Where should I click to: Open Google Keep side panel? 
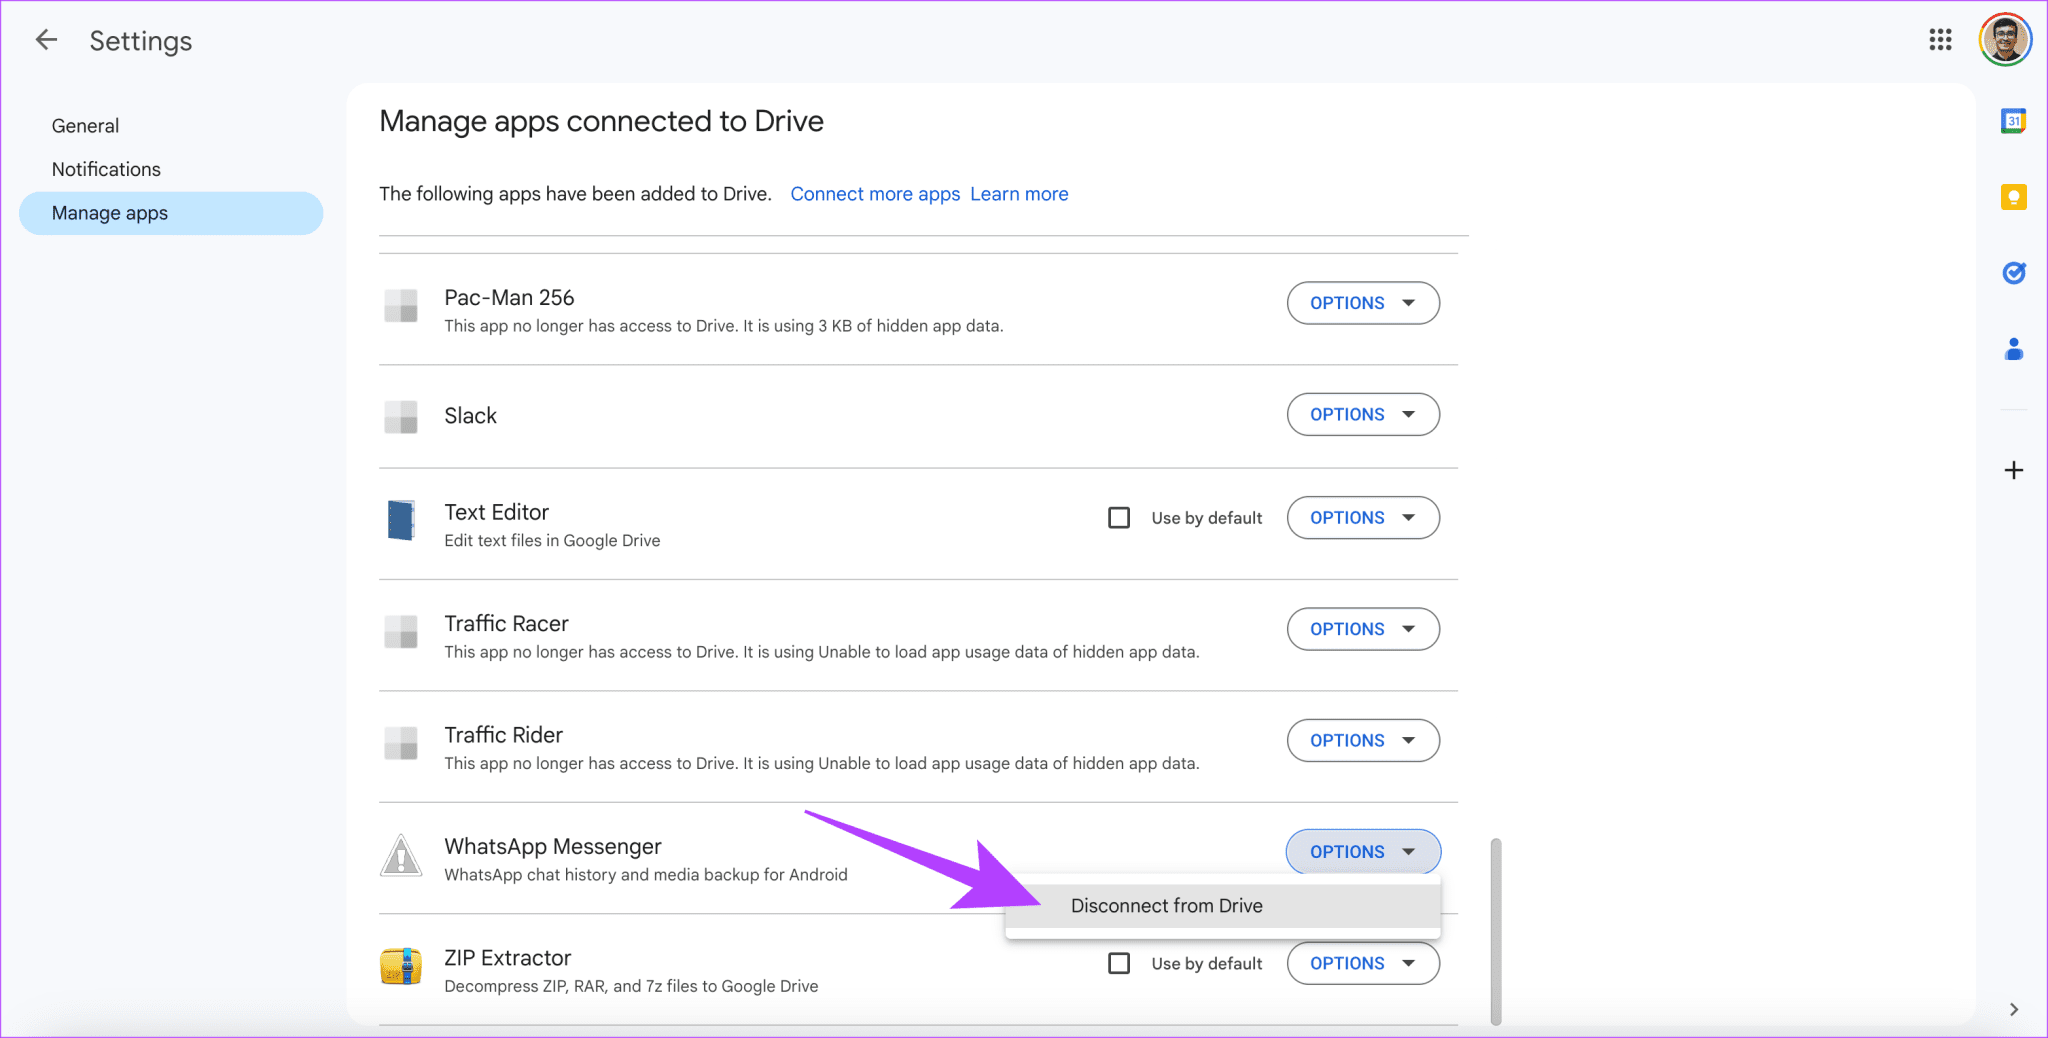[x=2013, y=197]
